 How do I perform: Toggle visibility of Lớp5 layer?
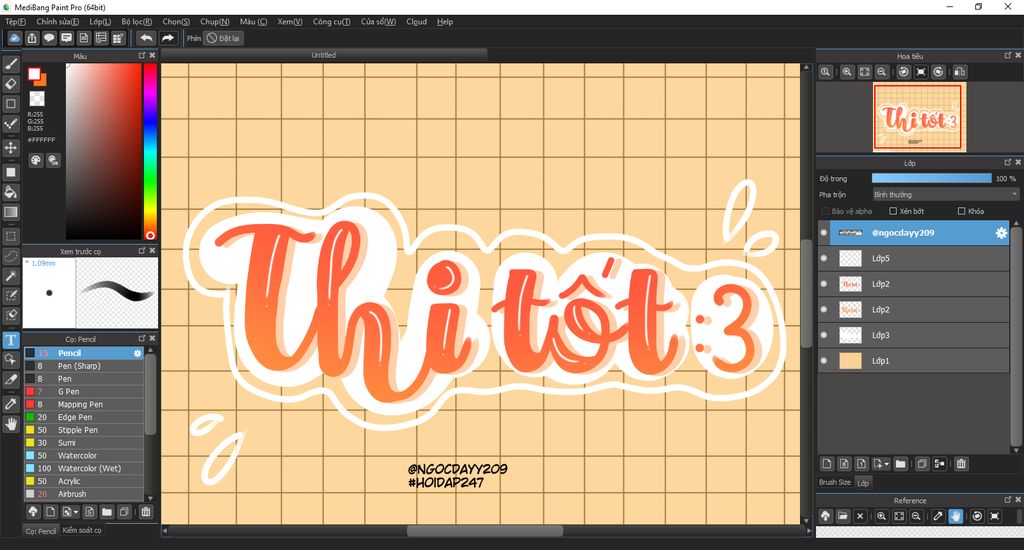[x=824, y=258]
